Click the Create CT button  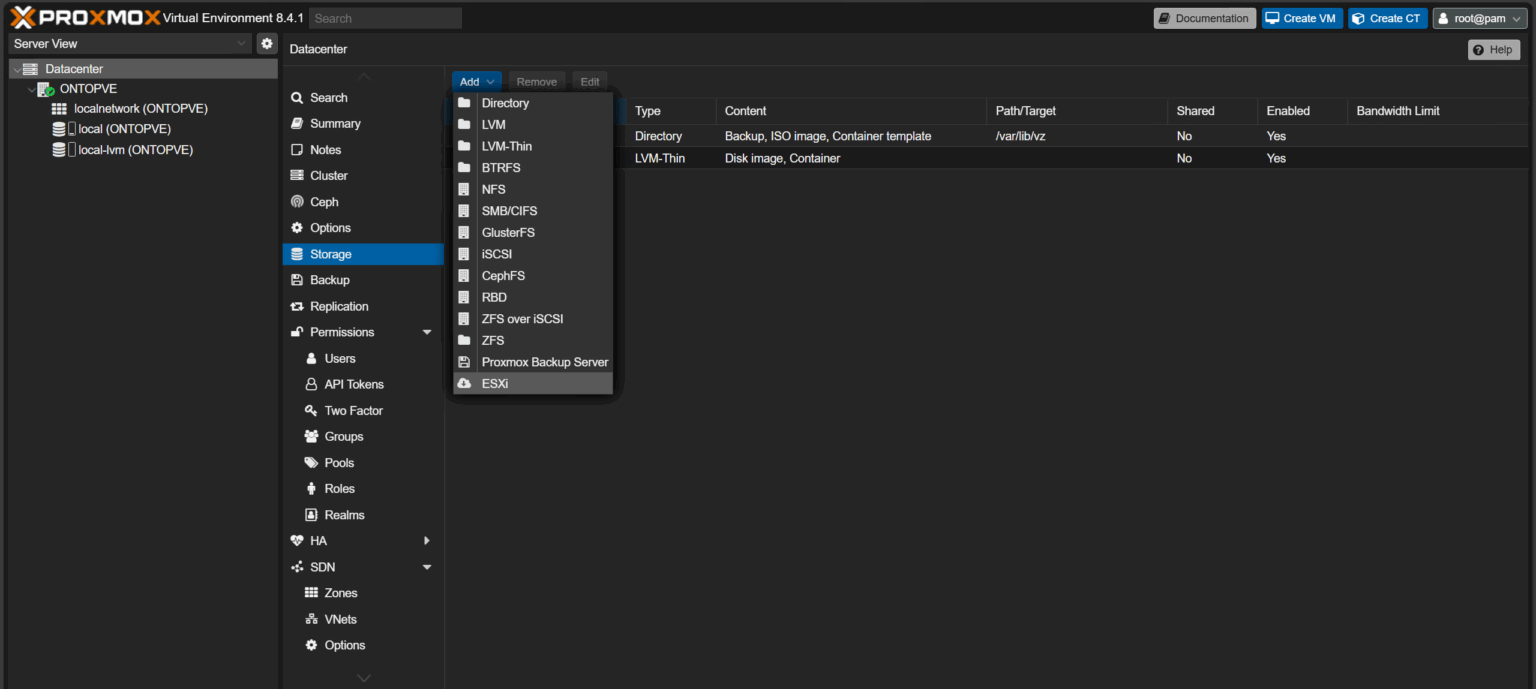(x=1387, y=18)
